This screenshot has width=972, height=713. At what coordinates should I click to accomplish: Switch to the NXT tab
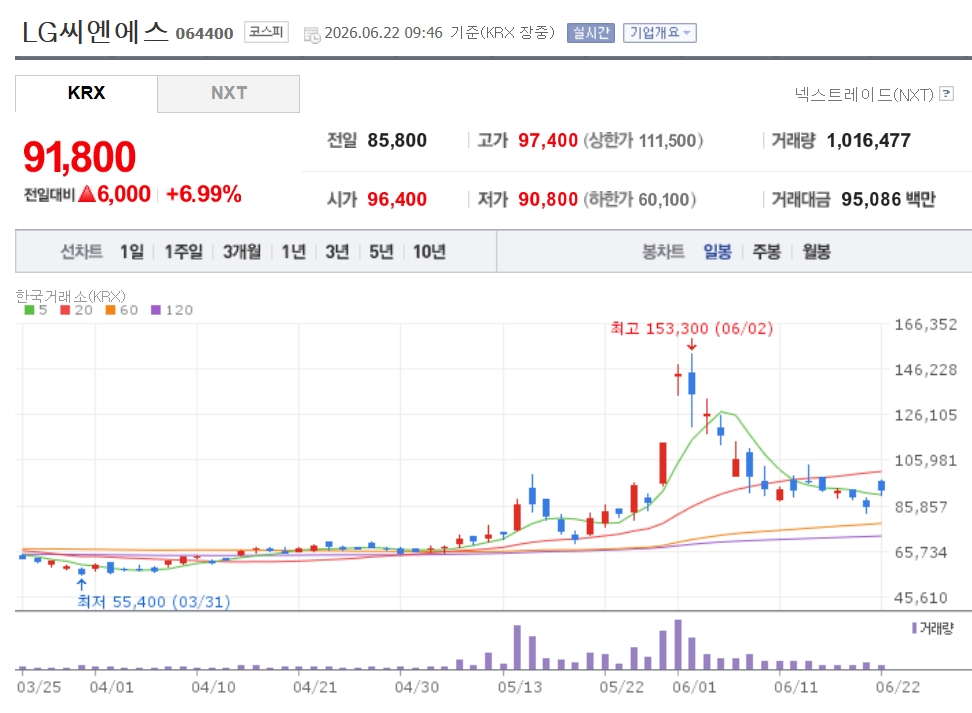tap(229, 94)
